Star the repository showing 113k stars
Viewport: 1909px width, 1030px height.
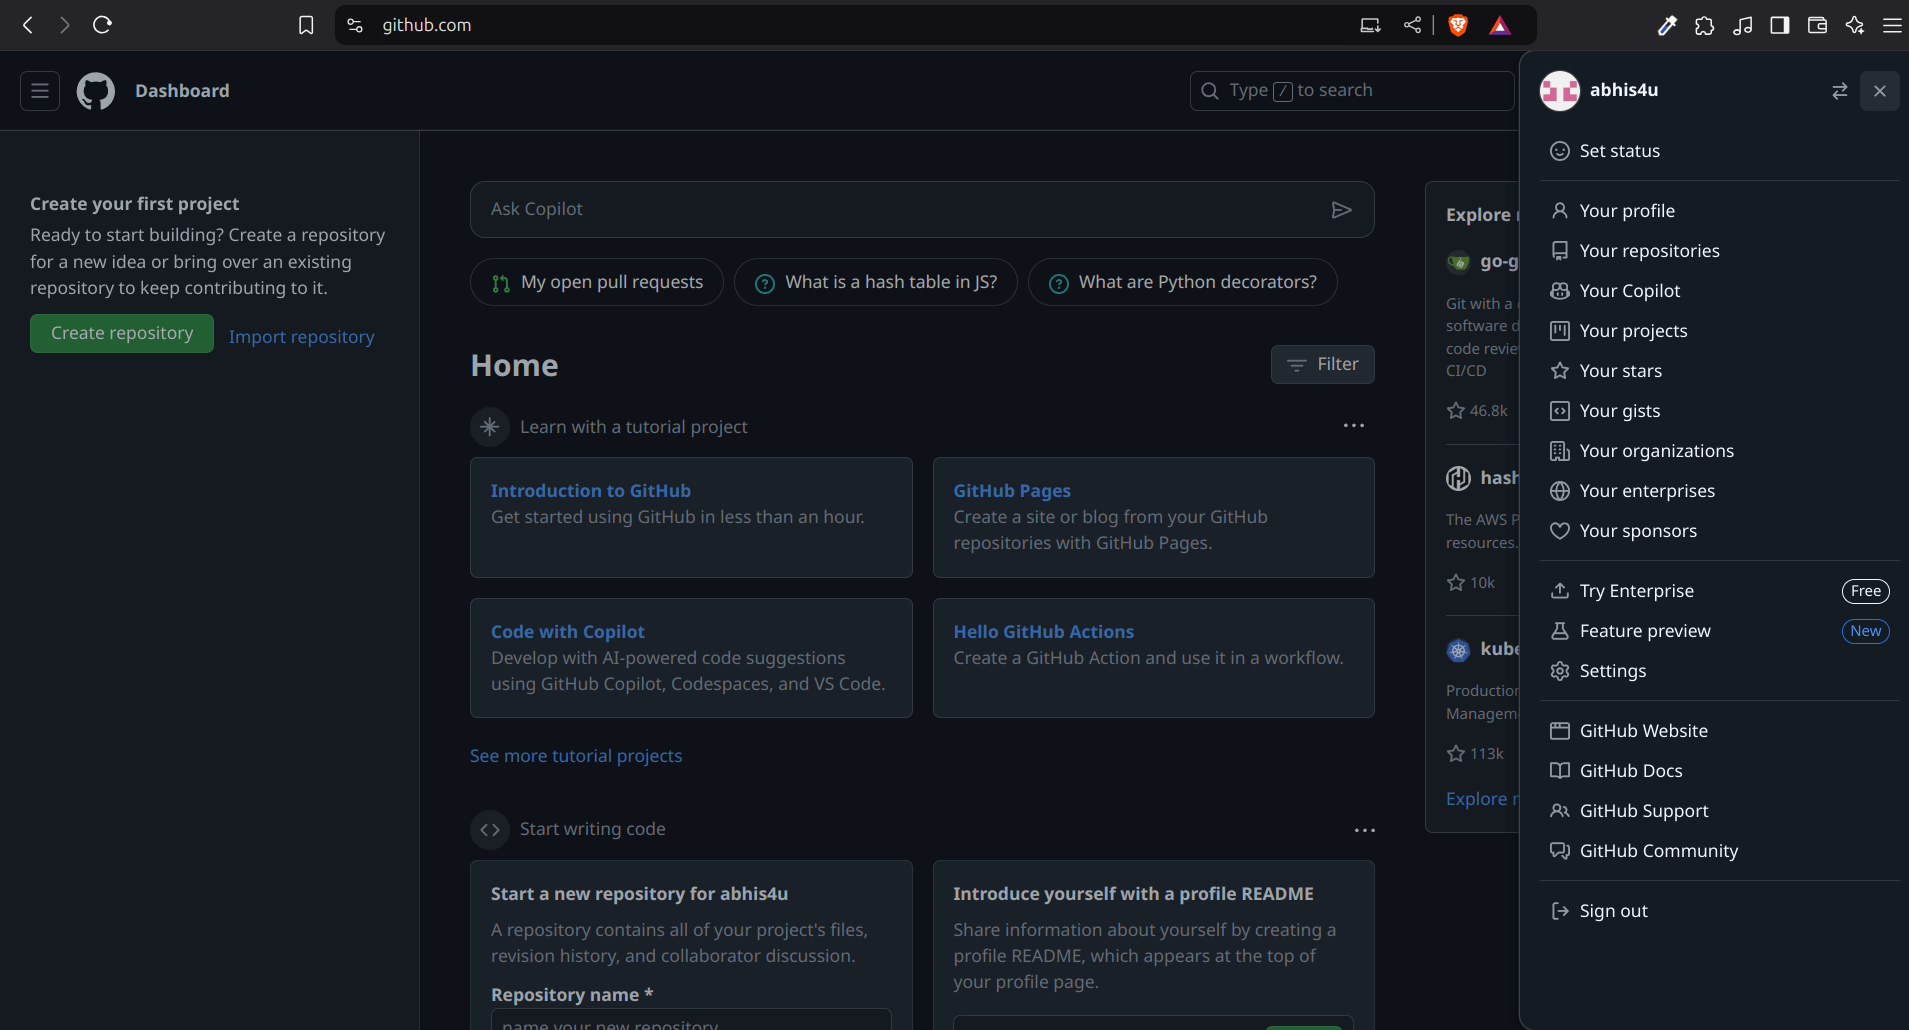[x=1456, y=753]
